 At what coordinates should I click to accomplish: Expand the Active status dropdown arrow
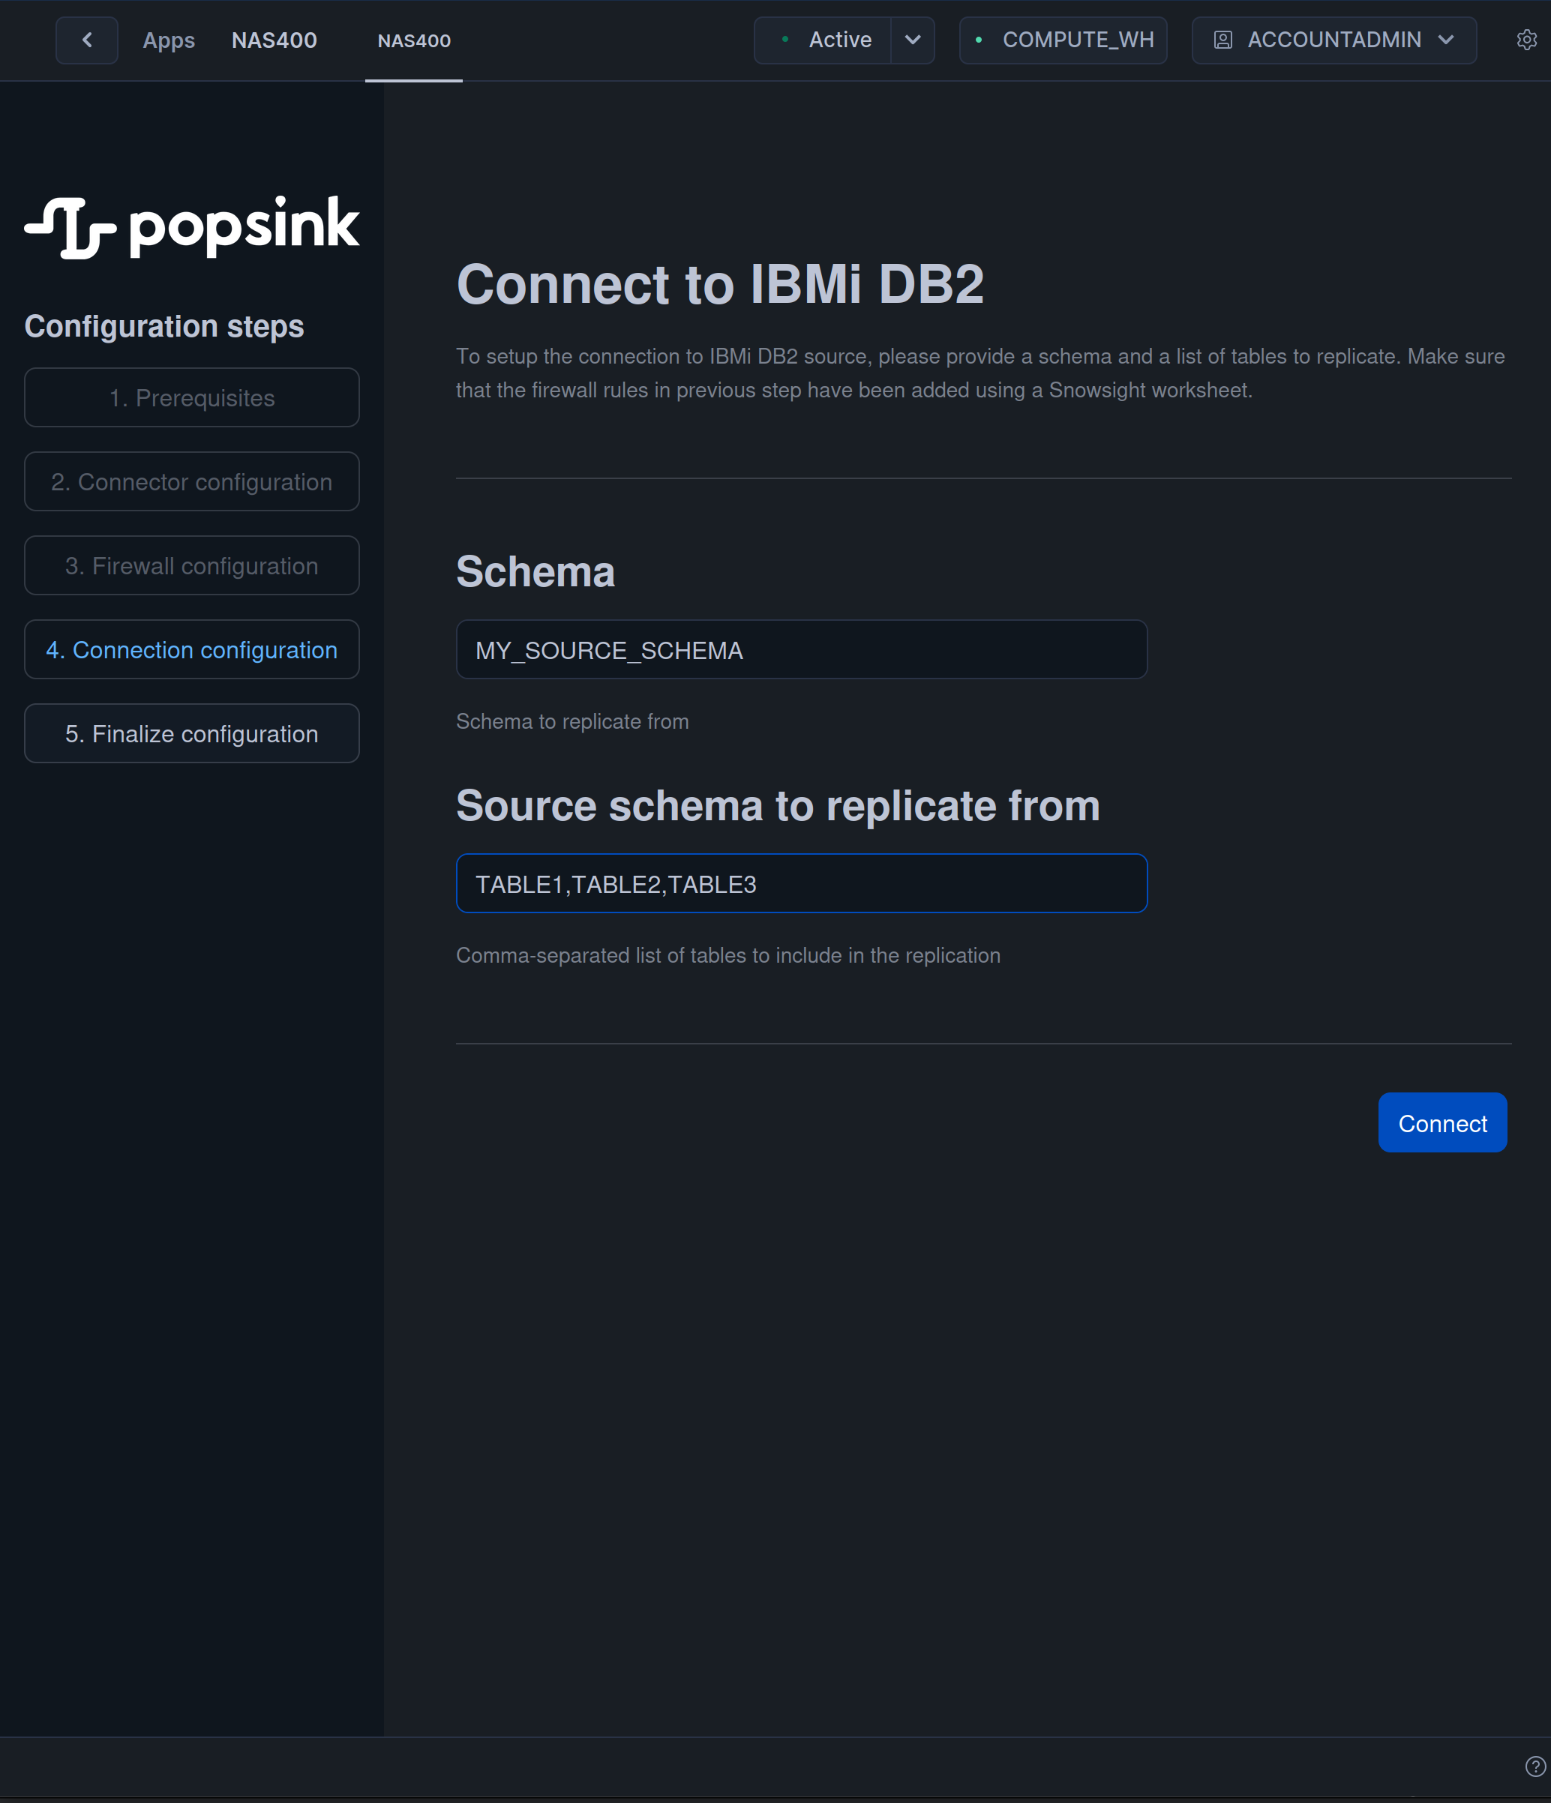913,40
